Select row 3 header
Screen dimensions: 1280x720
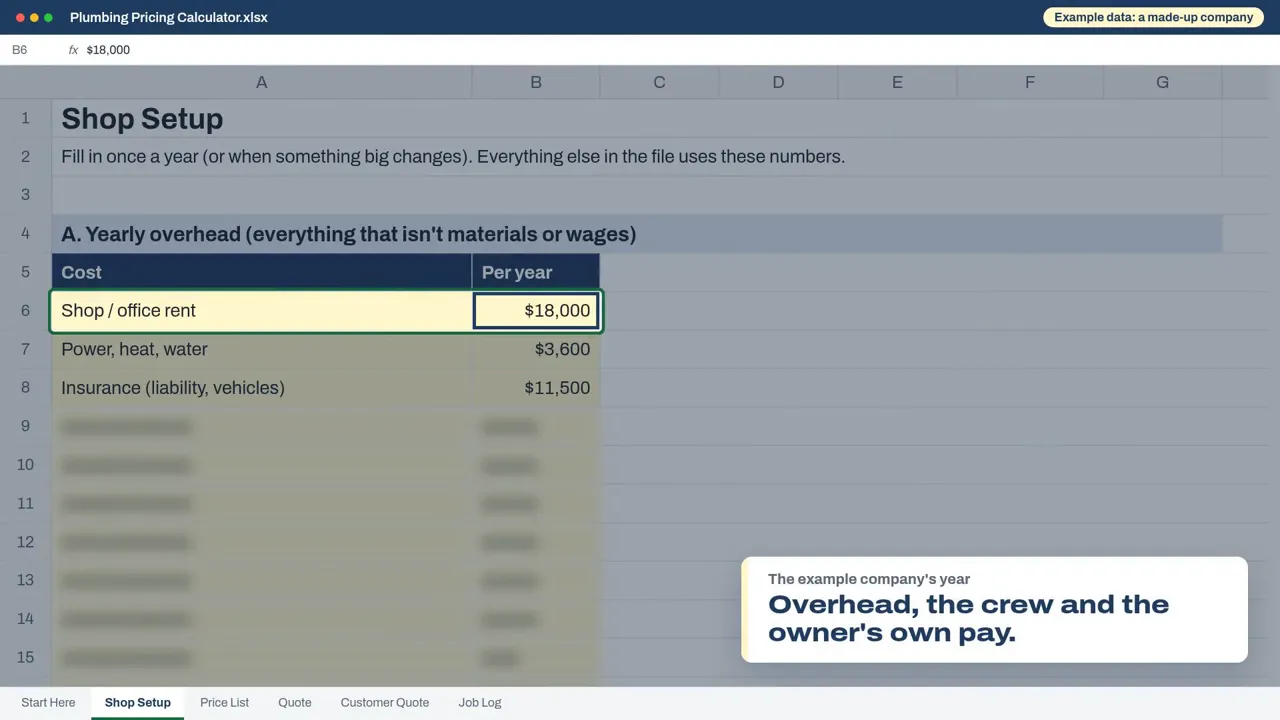pos(26,195)
